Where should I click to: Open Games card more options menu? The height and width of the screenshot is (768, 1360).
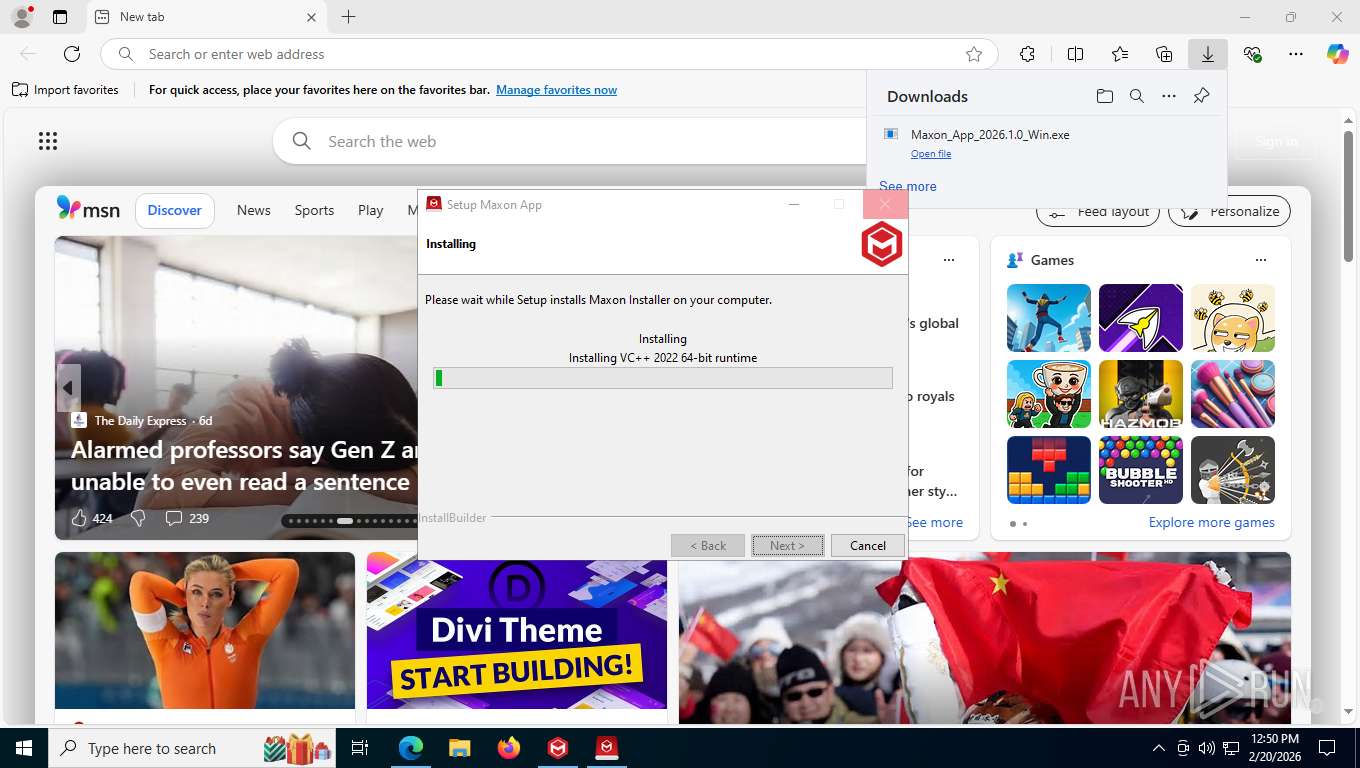1260,260
